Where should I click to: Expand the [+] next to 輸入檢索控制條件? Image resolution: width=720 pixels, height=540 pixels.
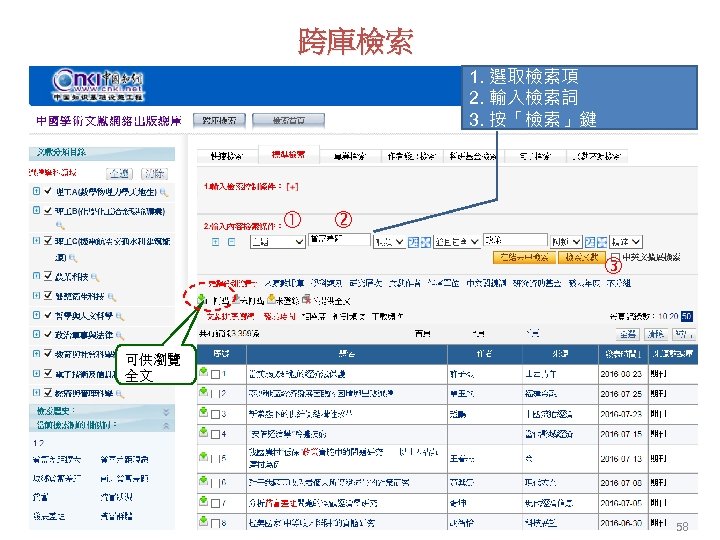point(292,186)
